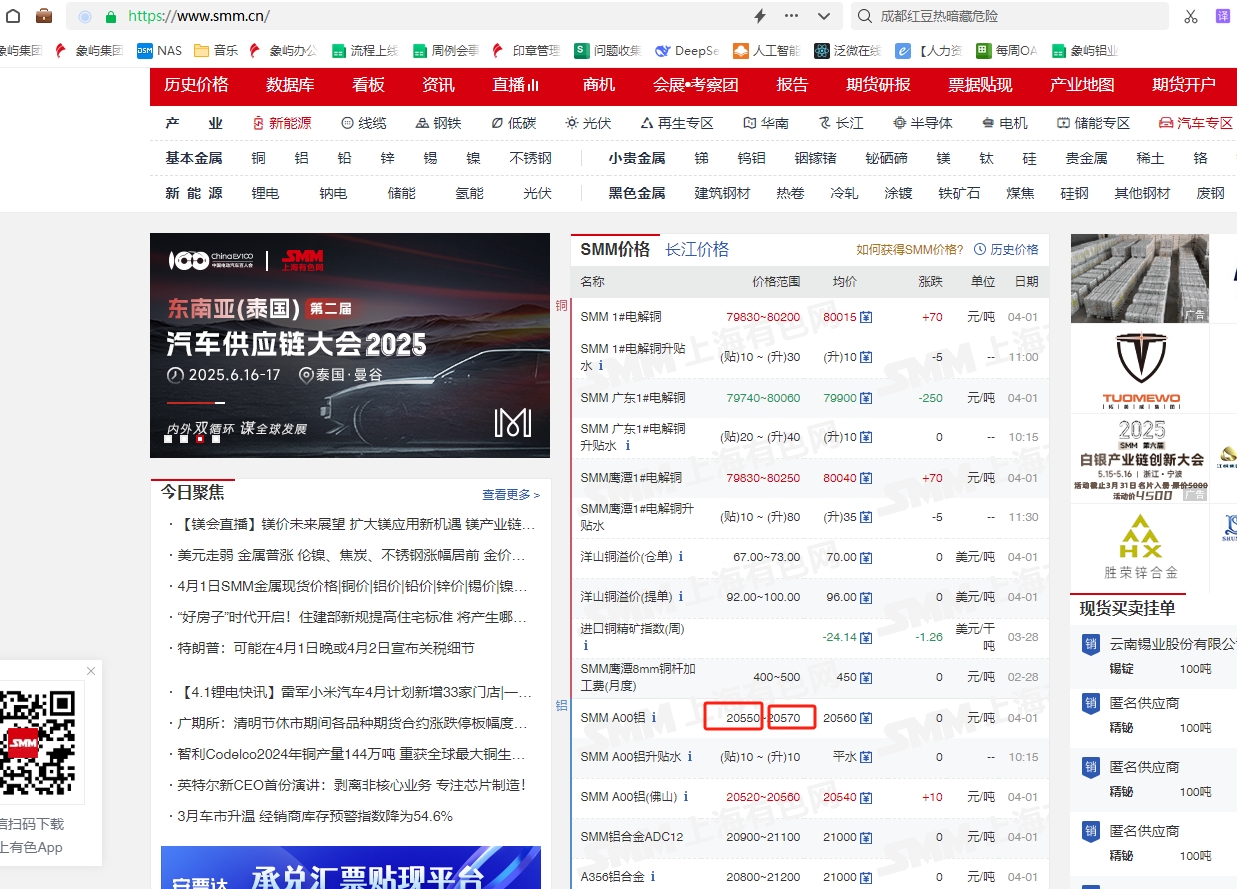Click the 查看更多 link in 今日聚焦

(510, 494)
